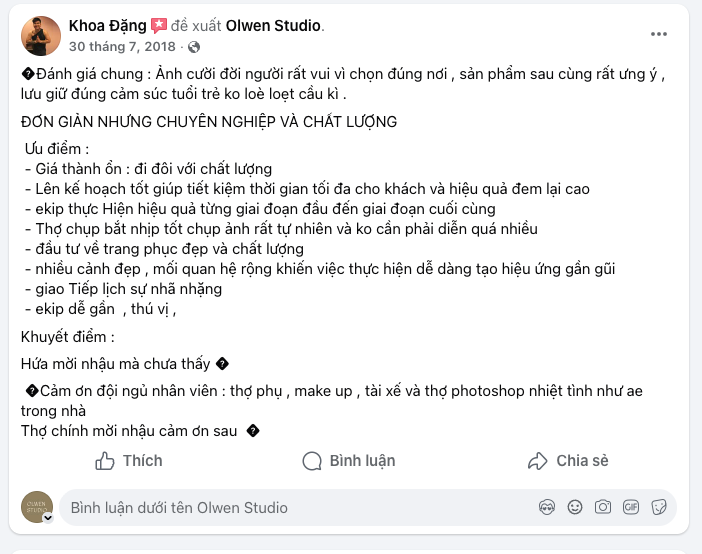Click the speech bubble Bình luận icon
The width and height of the screenshot is (702, 554).
pyautogui.click(x=312, y=461)
